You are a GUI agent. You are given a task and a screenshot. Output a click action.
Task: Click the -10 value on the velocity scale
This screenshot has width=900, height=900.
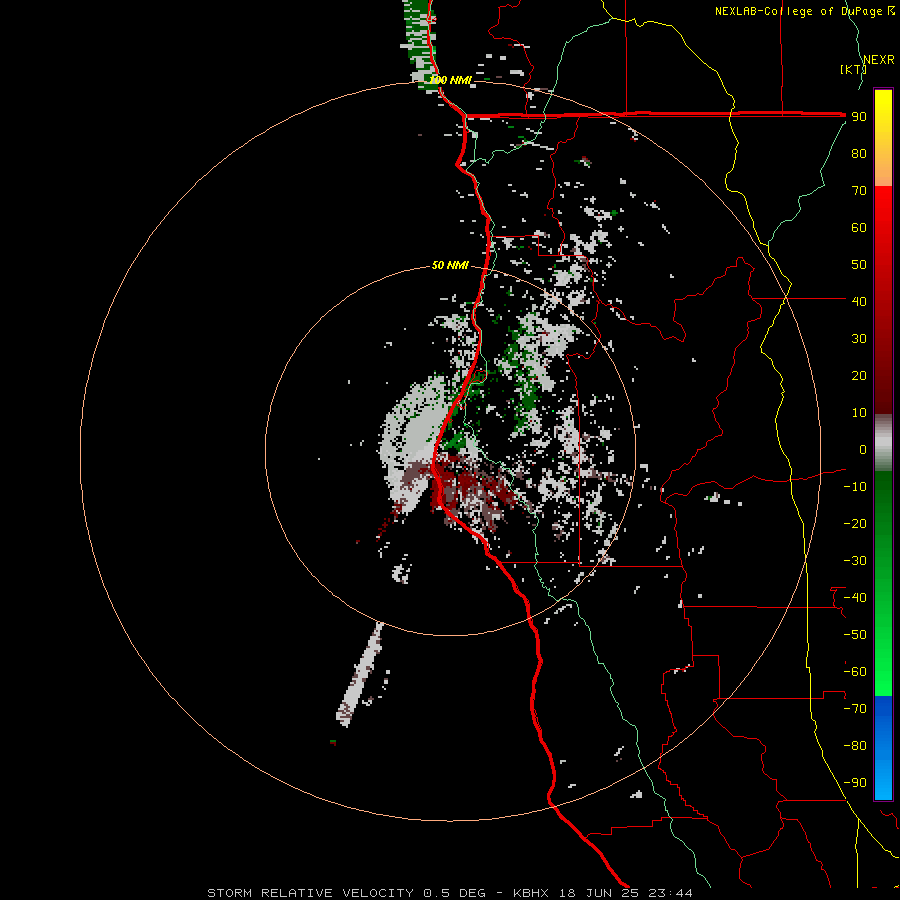(x=855, y=487)
